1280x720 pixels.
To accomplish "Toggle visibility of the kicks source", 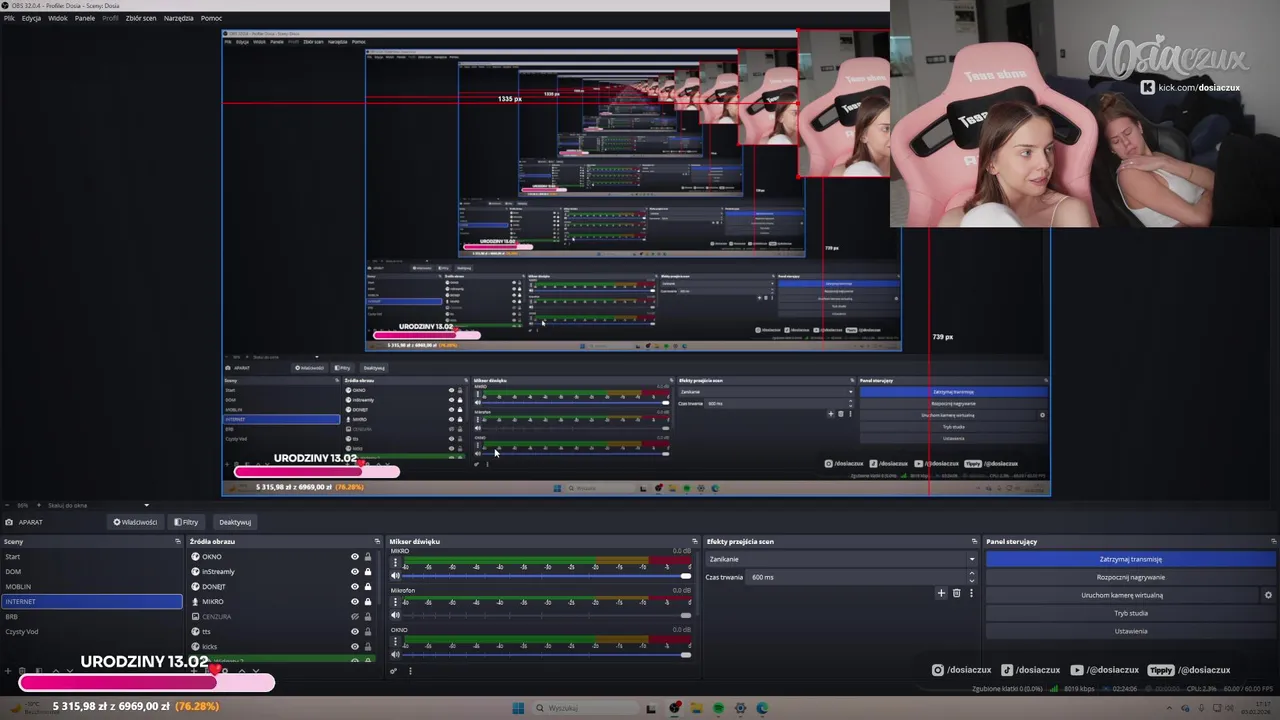I will [355, 647].
